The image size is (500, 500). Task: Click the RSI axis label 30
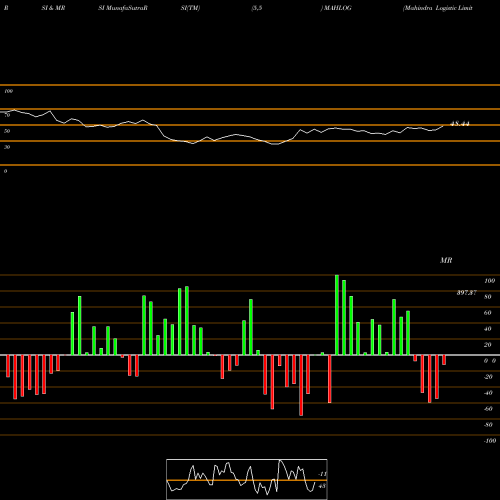click(7, 147)
